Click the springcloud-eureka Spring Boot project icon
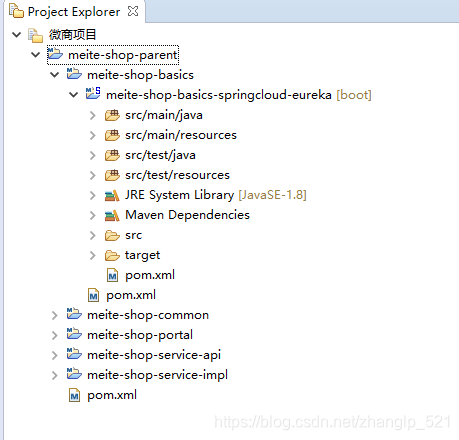Viewport: 459px width, 440px height. [93, 93]
